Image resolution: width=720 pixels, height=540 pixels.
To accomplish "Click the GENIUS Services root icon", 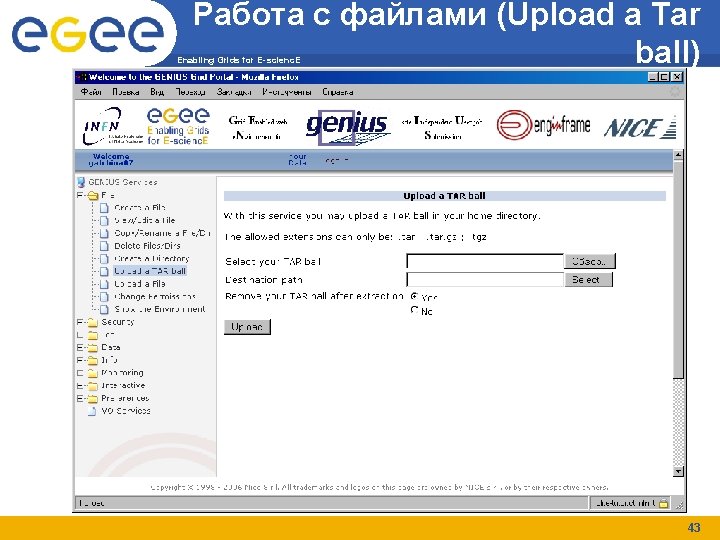I will (x=81, y=183).
